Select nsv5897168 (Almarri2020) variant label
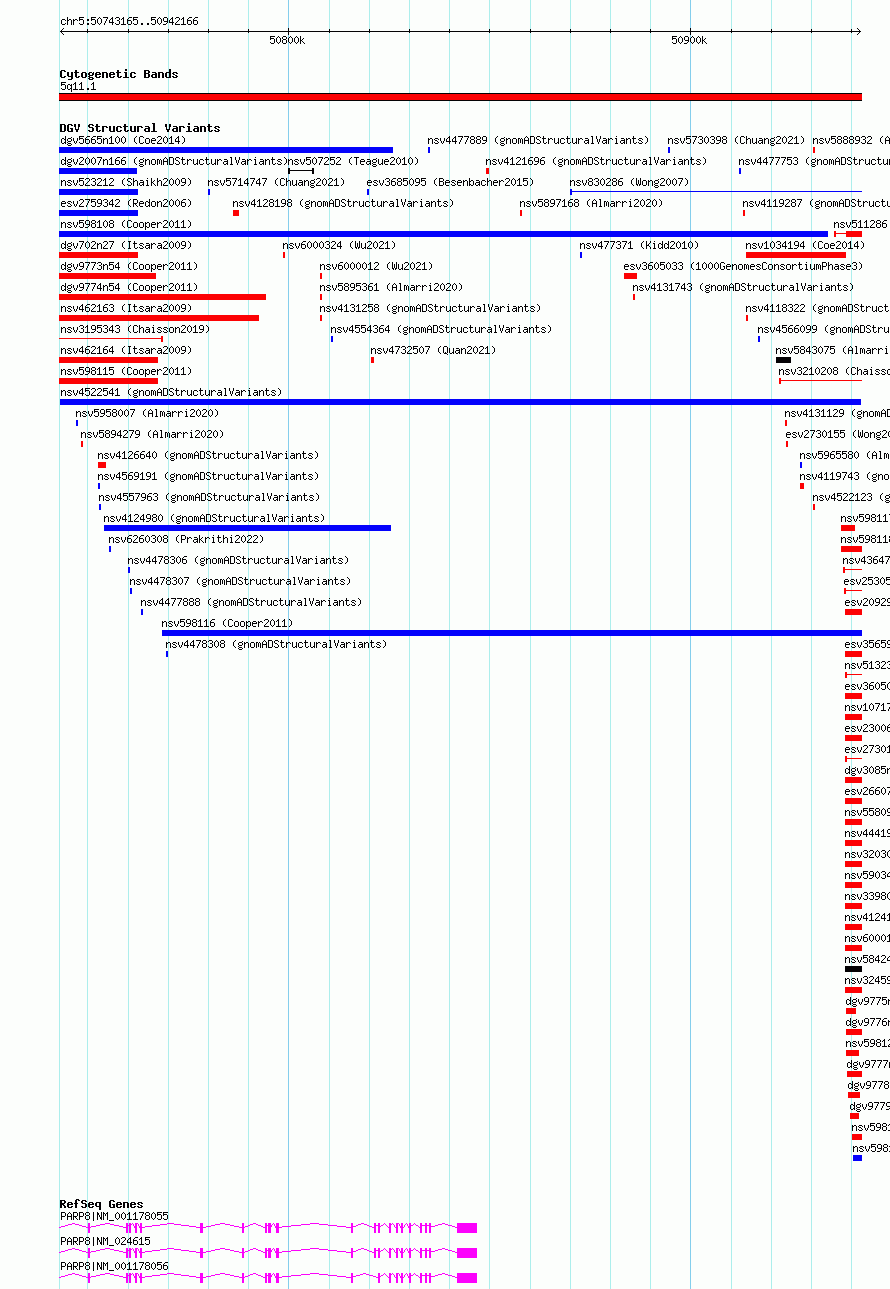Viewport: 890px width, 1289px height. click(x=591, y=203)
